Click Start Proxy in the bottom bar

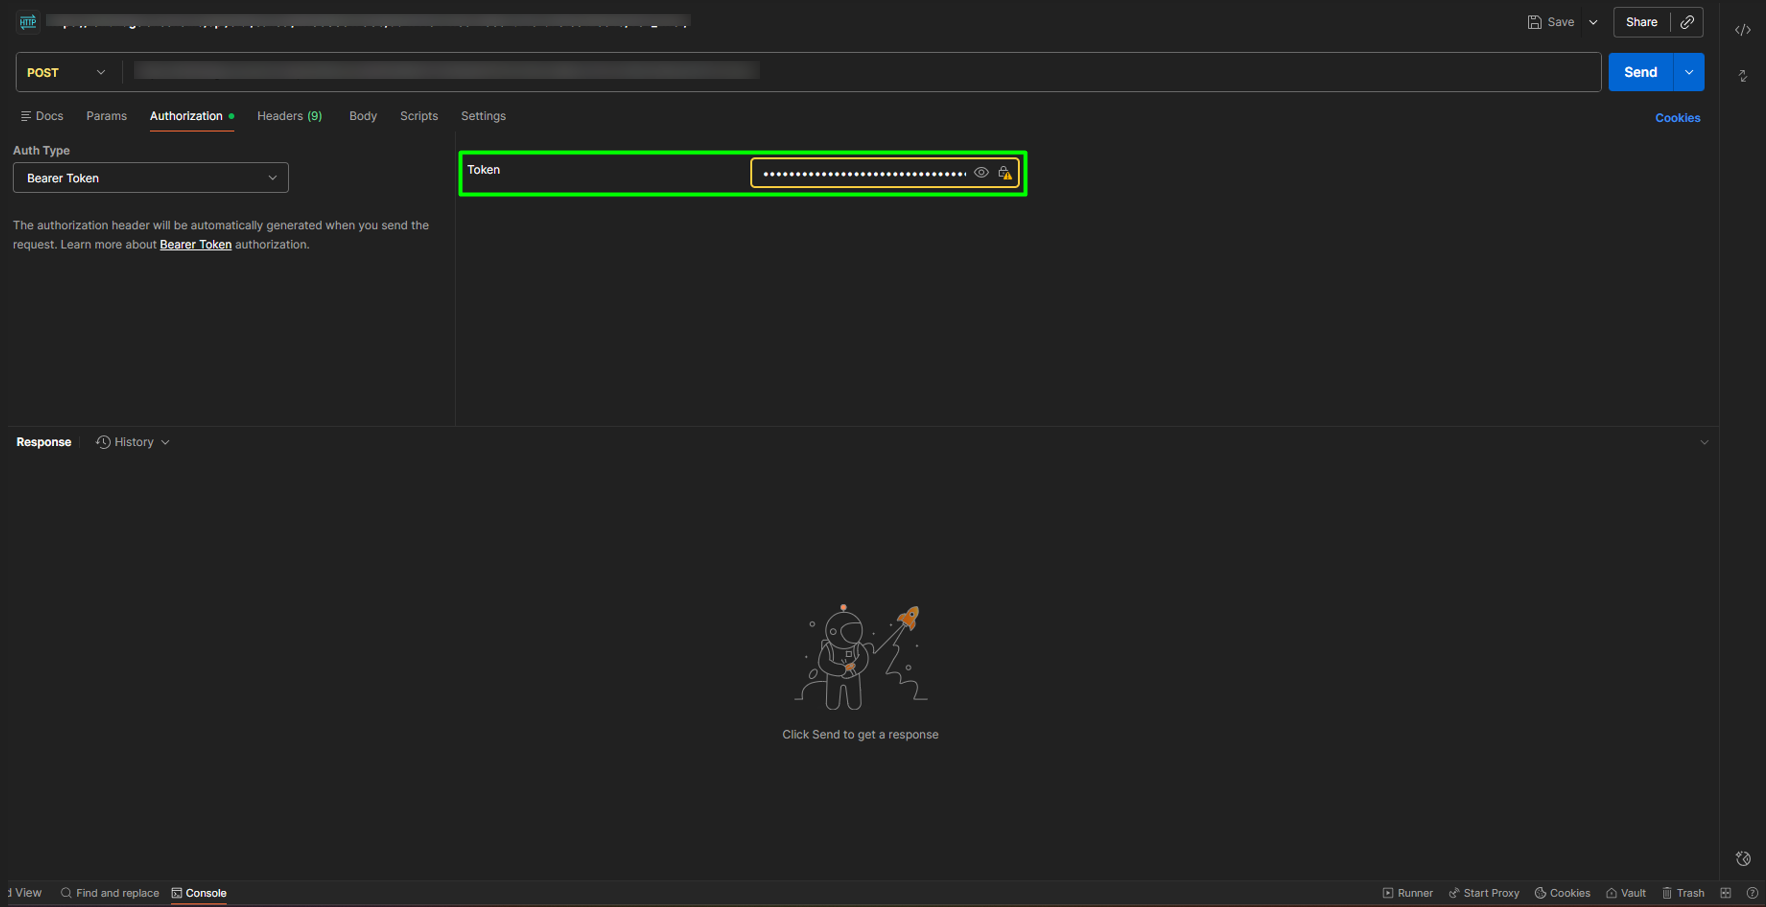(x=1484, y=893)
